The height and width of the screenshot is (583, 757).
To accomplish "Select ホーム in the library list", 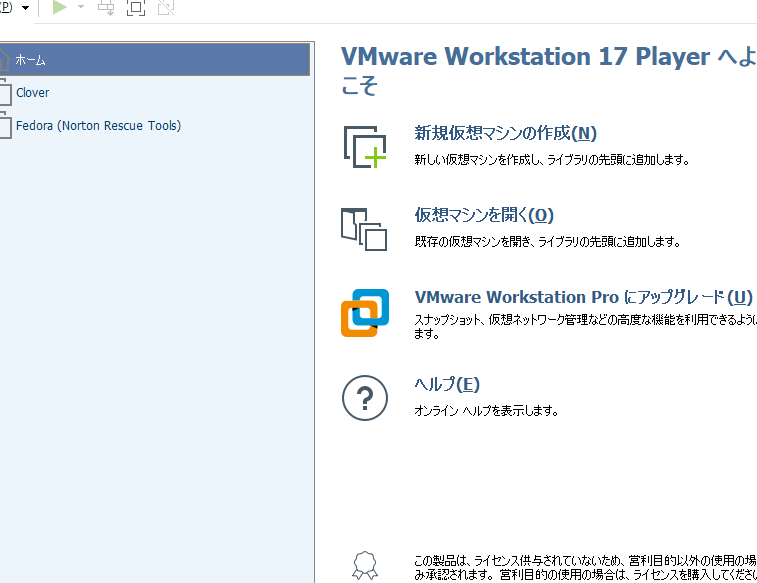I will [154, 59].
